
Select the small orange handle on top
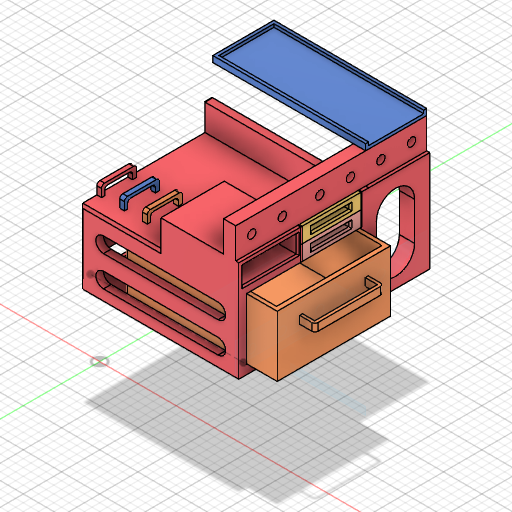pyautogui.click(x=162, y=206)
